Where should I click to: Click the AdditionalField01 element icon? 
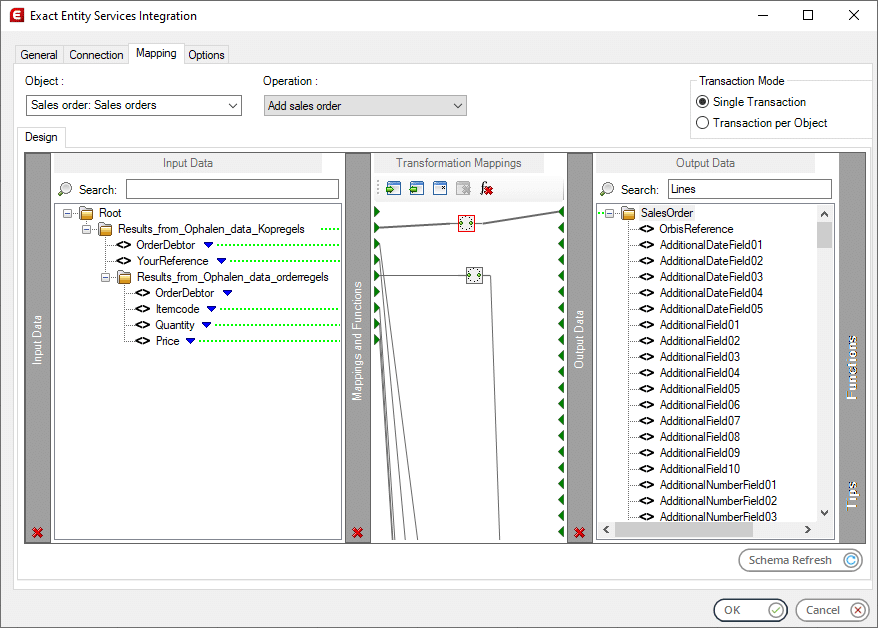coord(647,325)
